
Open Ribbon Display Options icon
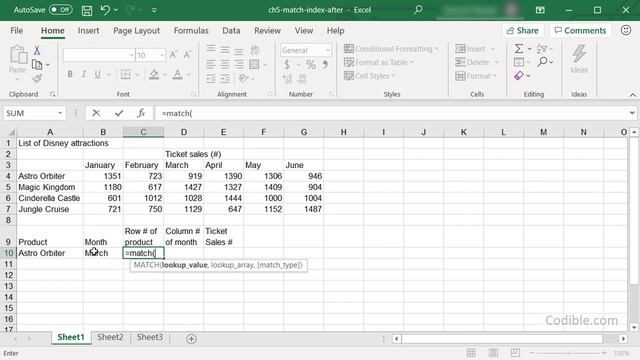coord(540,10)
